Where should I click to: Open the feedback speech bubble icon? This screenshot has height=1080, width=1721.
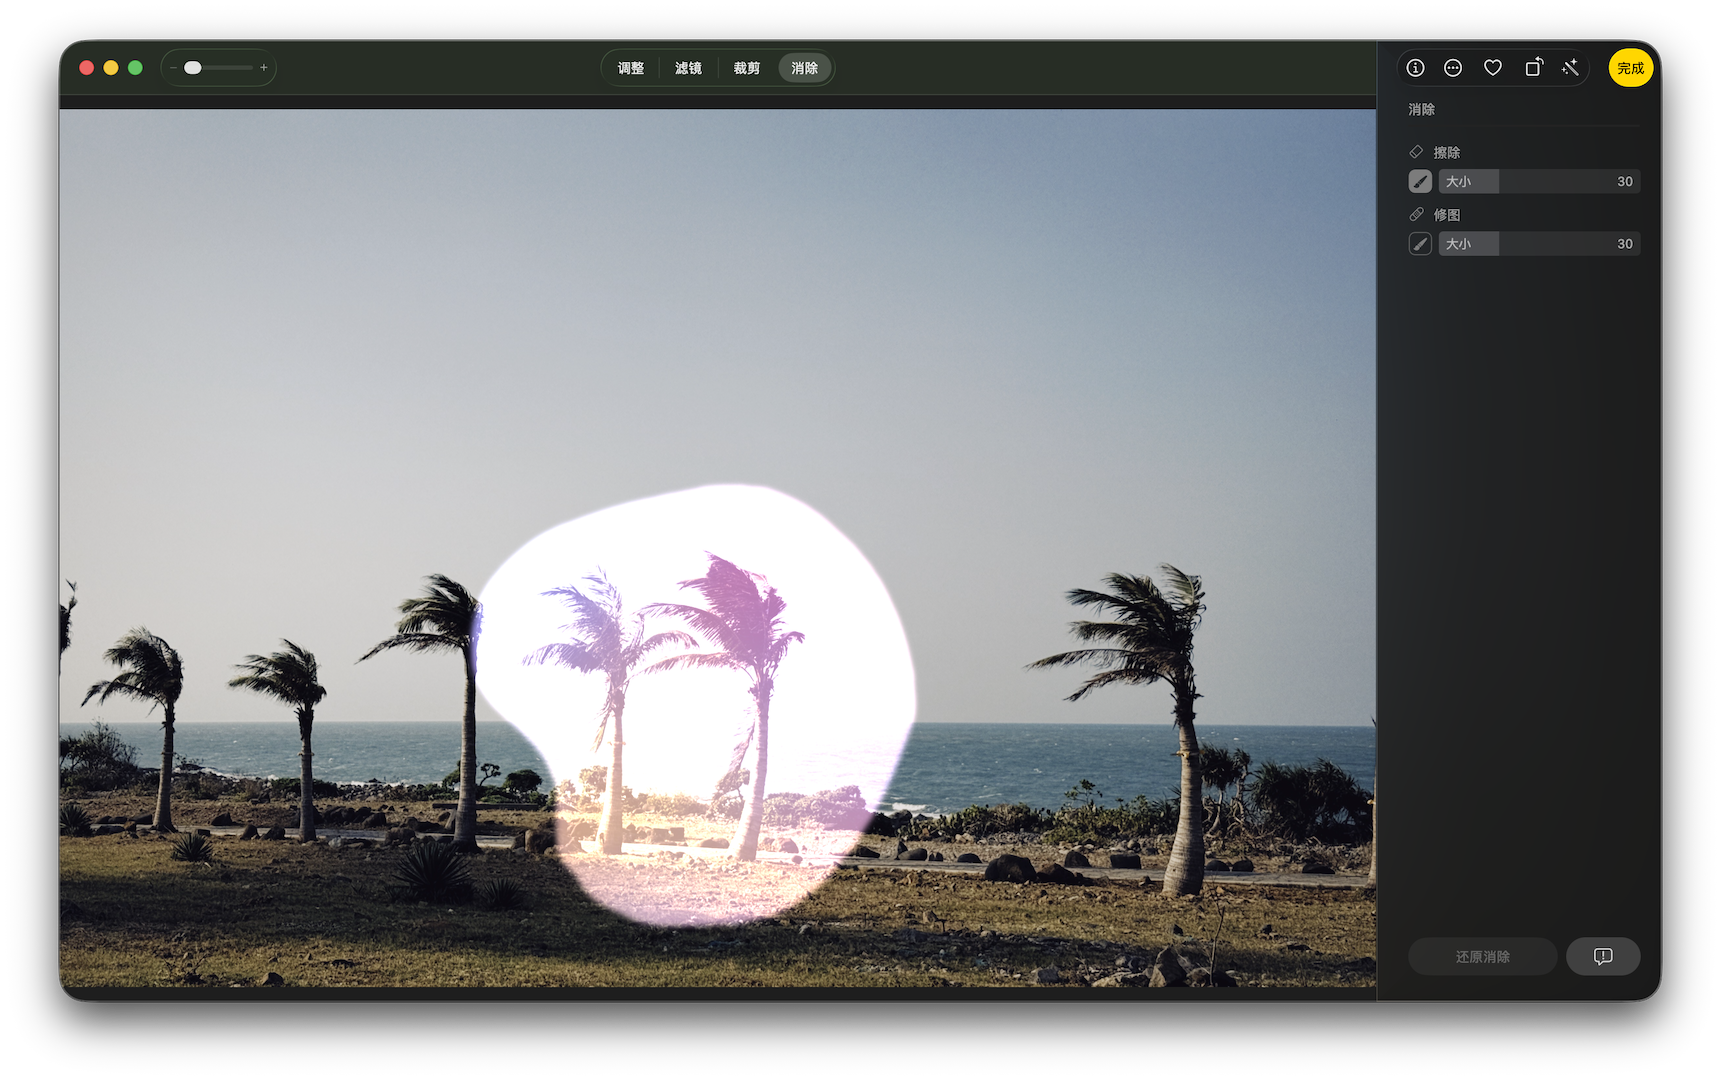pos(1602,957)
